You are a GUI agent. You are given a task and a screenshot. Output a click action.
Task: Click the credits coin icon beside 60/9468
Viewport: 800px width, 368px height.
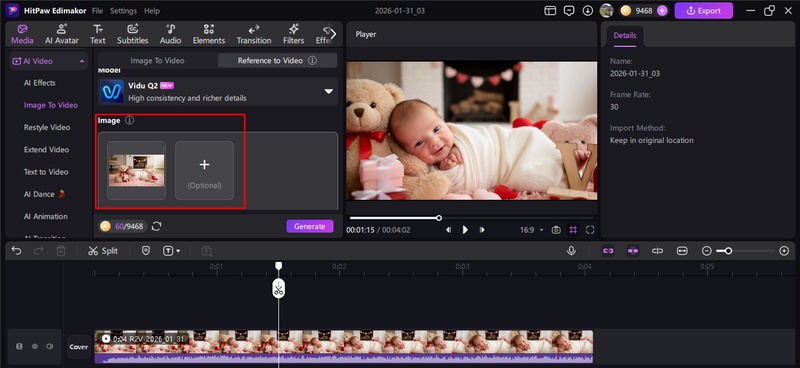106,226
